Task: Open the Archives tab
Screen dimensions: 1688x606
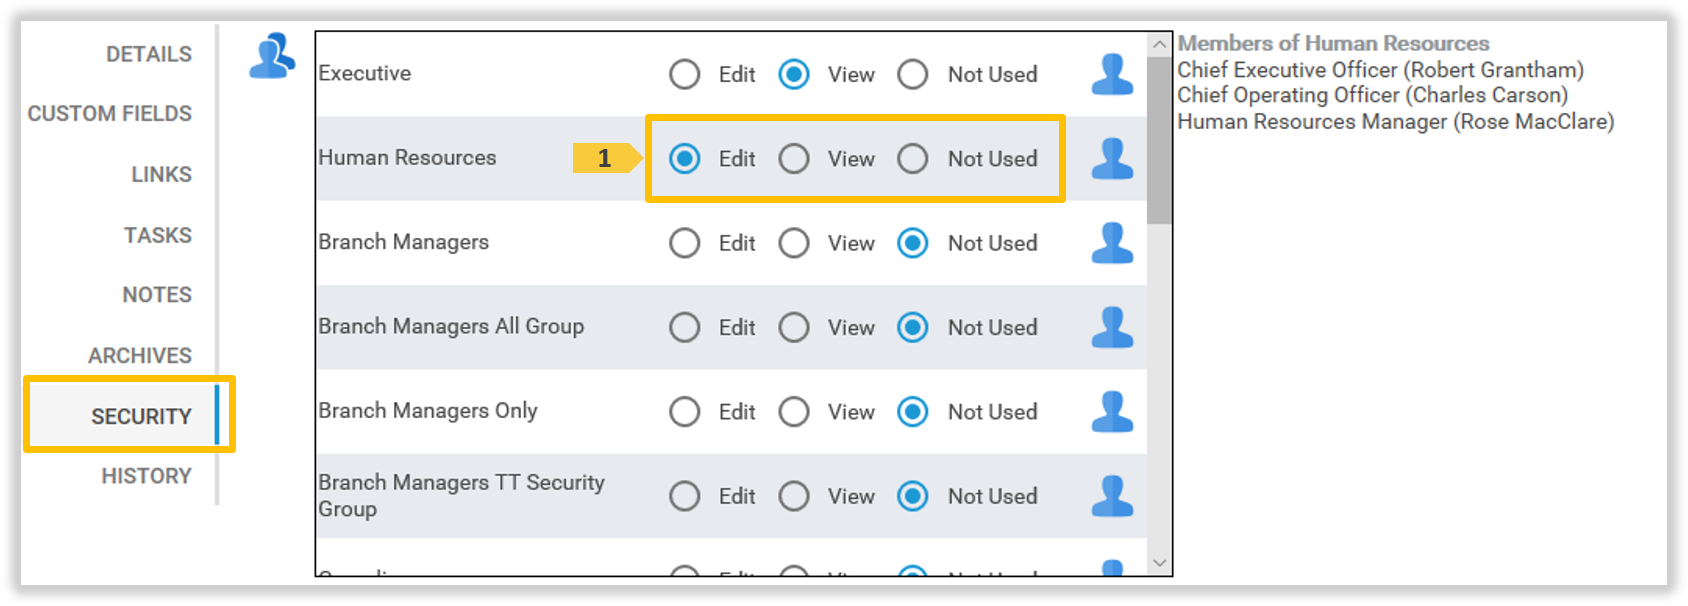Action: [x=140, y=355]
